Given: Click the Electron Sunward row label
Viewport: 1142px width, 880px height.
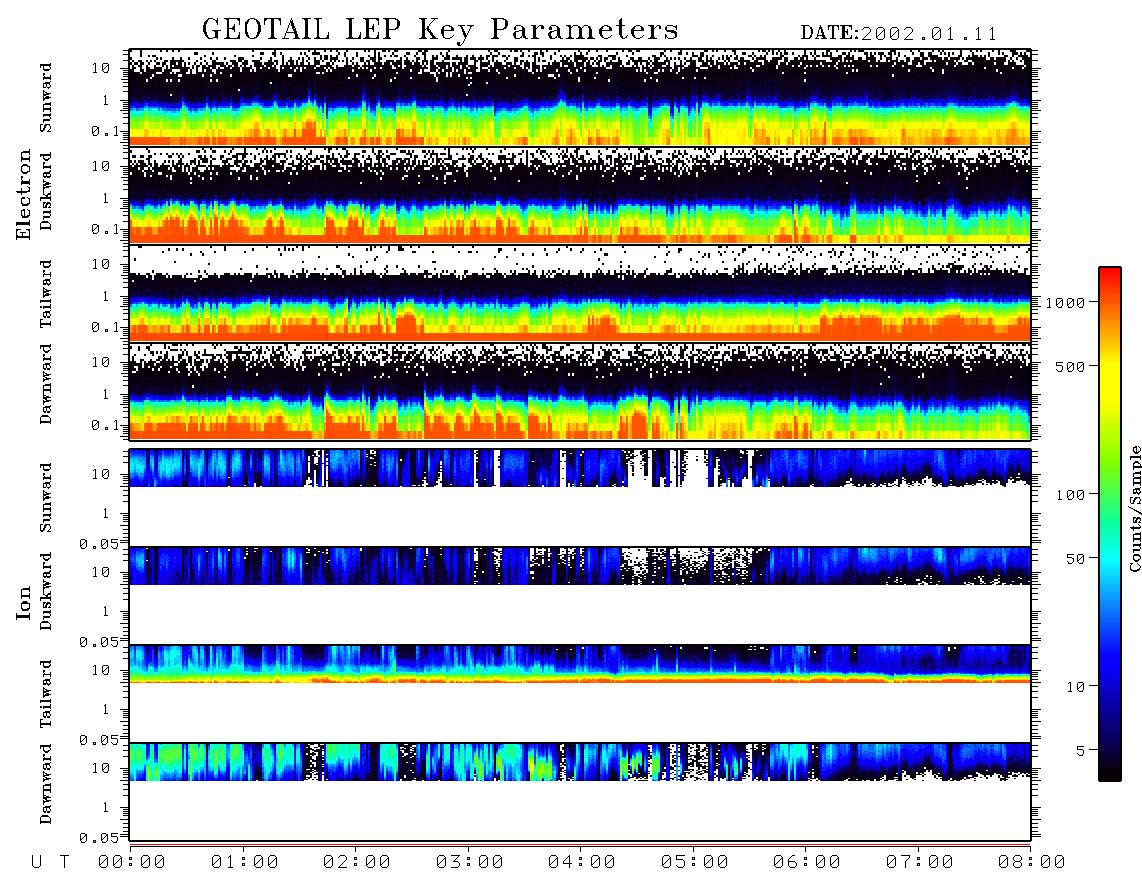Looking at the screenshot, I should (x=46, y=98).
